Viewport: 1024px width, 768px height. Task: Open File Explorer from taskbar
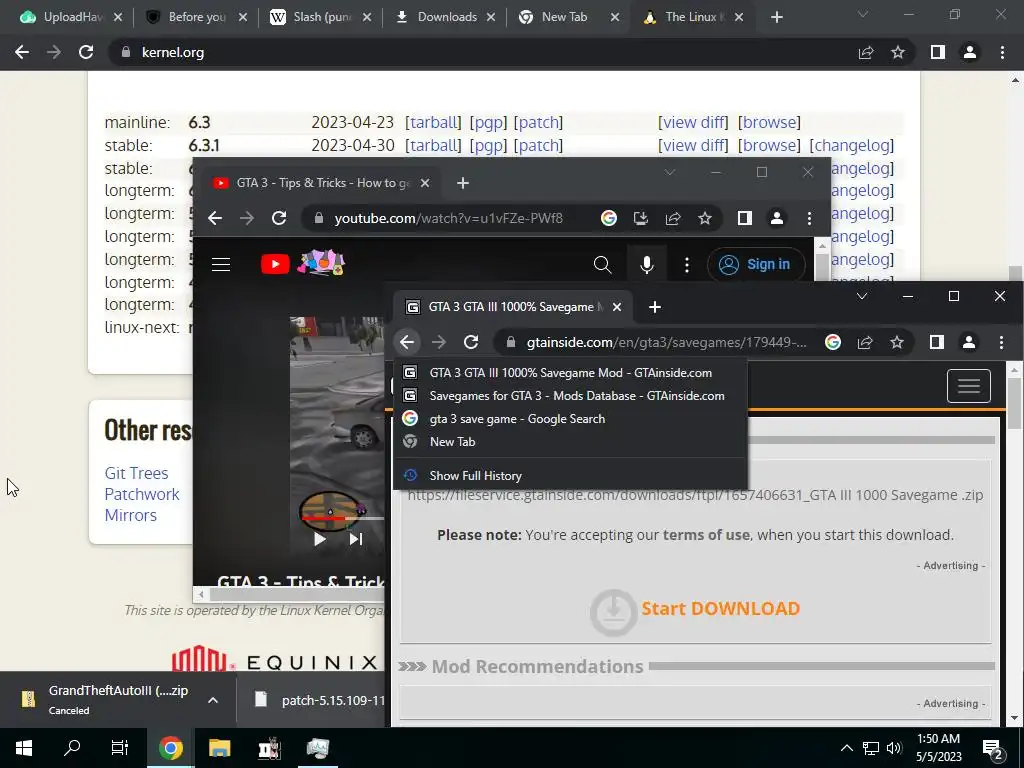click(219, 748)
